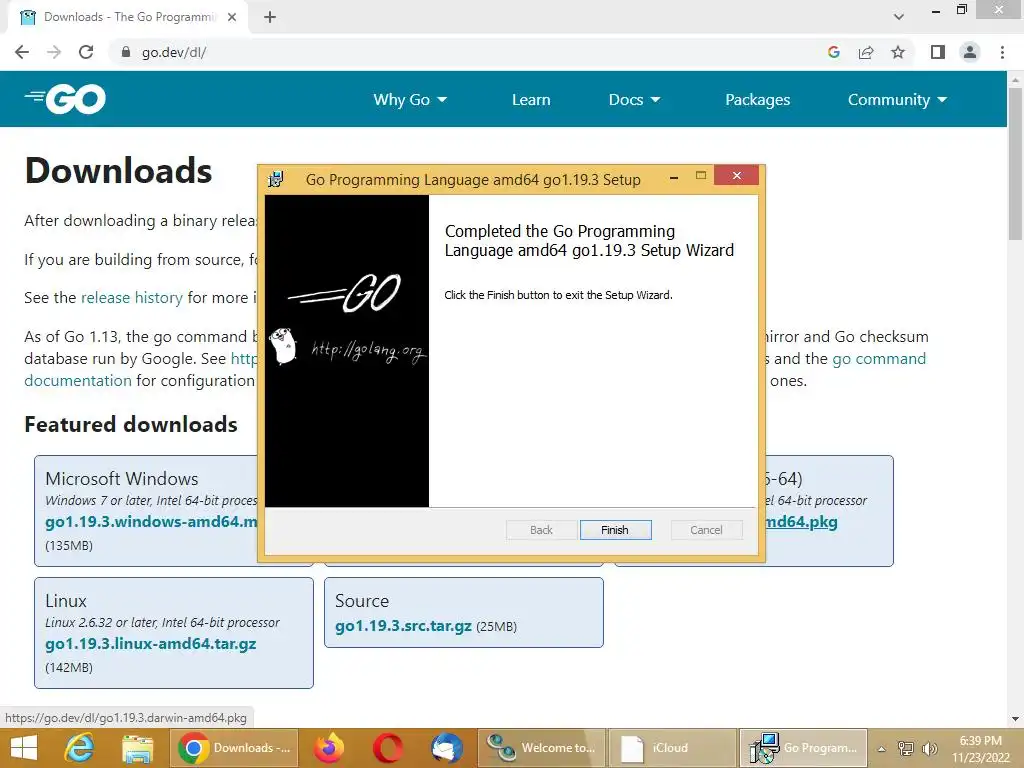
Task: Close the Downloads browser tab
Action: point(232,17)
